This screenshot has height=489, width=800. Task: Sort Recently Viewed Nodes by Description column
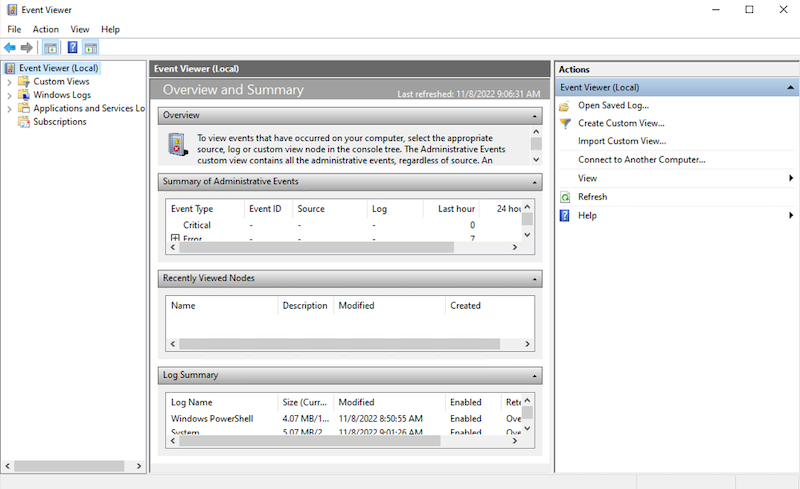click(305, 305)
